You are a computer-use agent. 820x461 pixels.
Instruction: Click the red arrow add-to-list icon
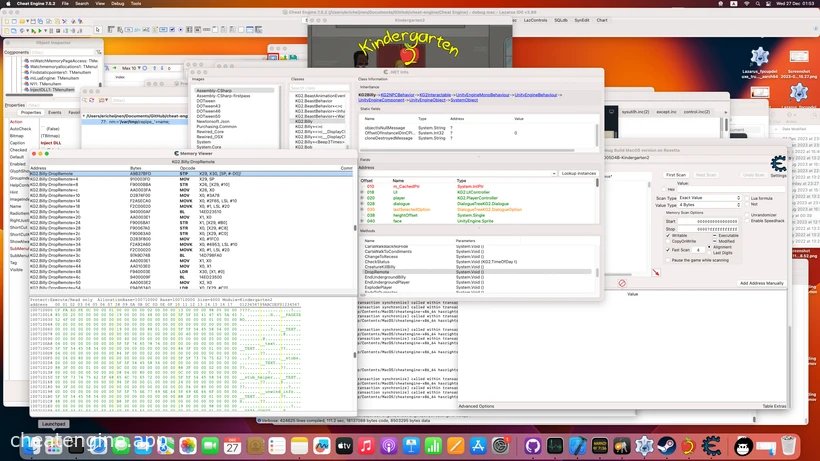656,272
